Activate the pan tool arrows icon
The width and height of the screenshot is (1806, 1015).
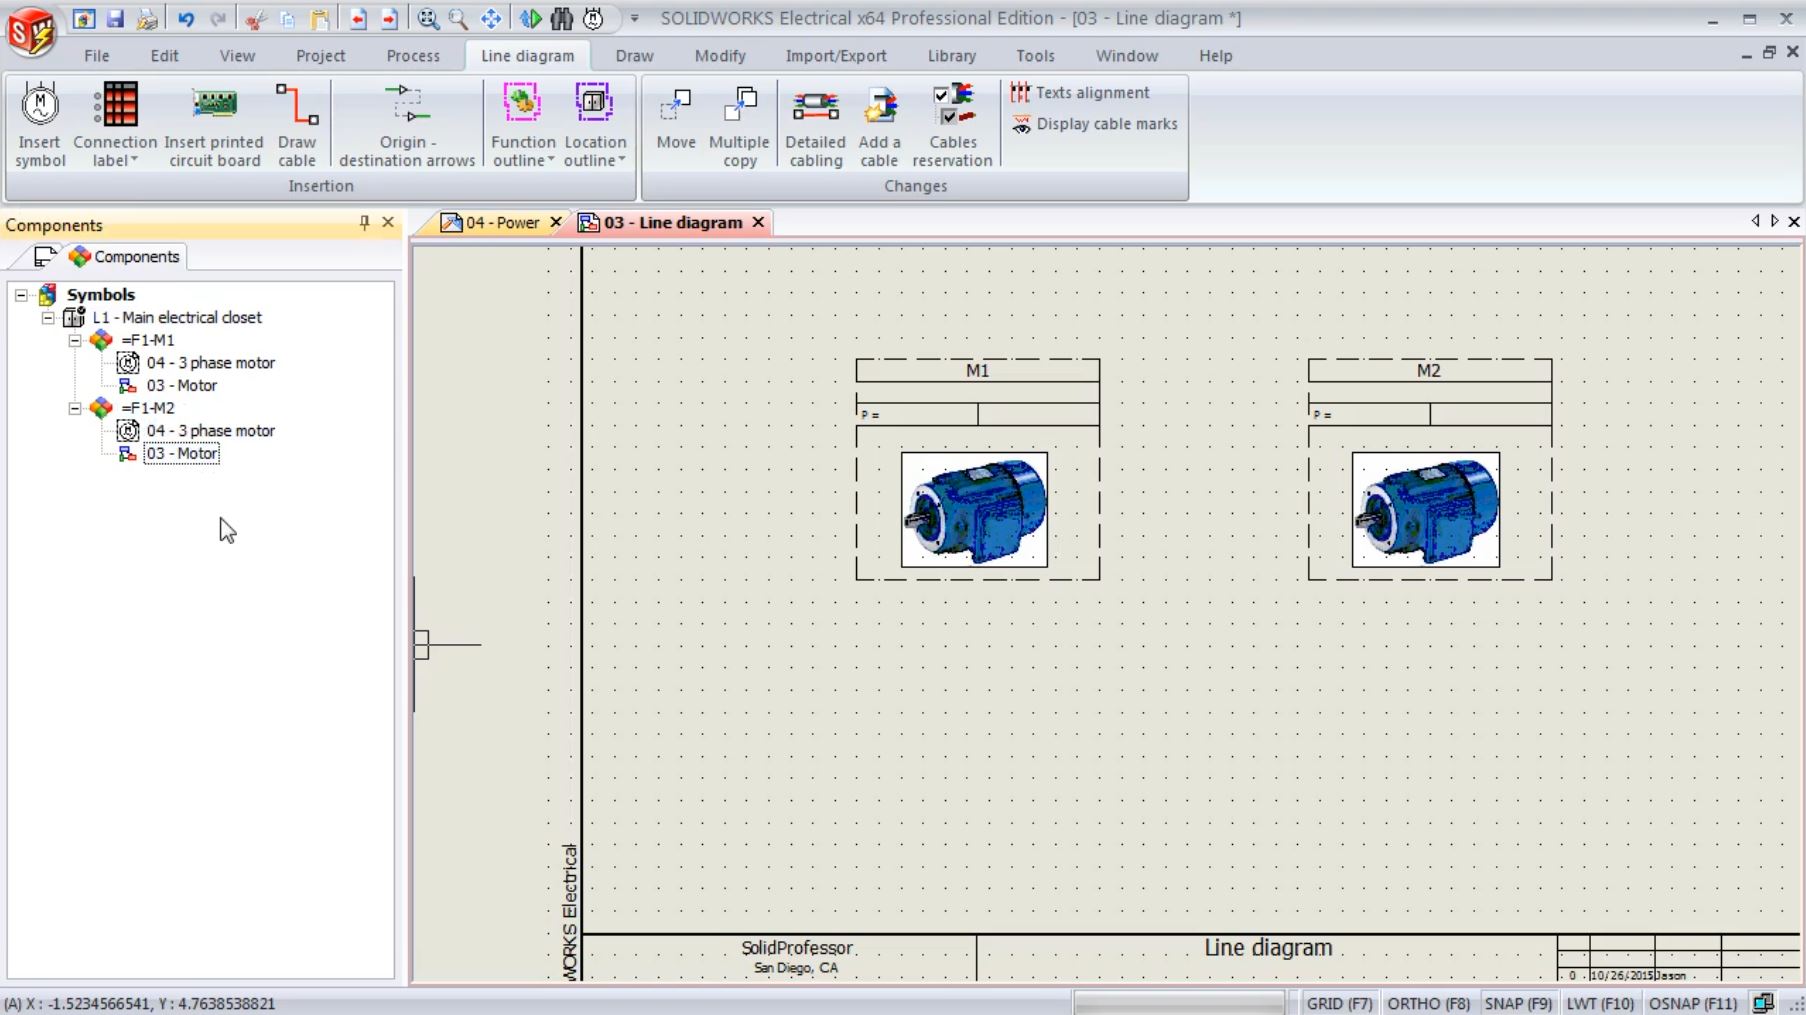coord(491,19)
